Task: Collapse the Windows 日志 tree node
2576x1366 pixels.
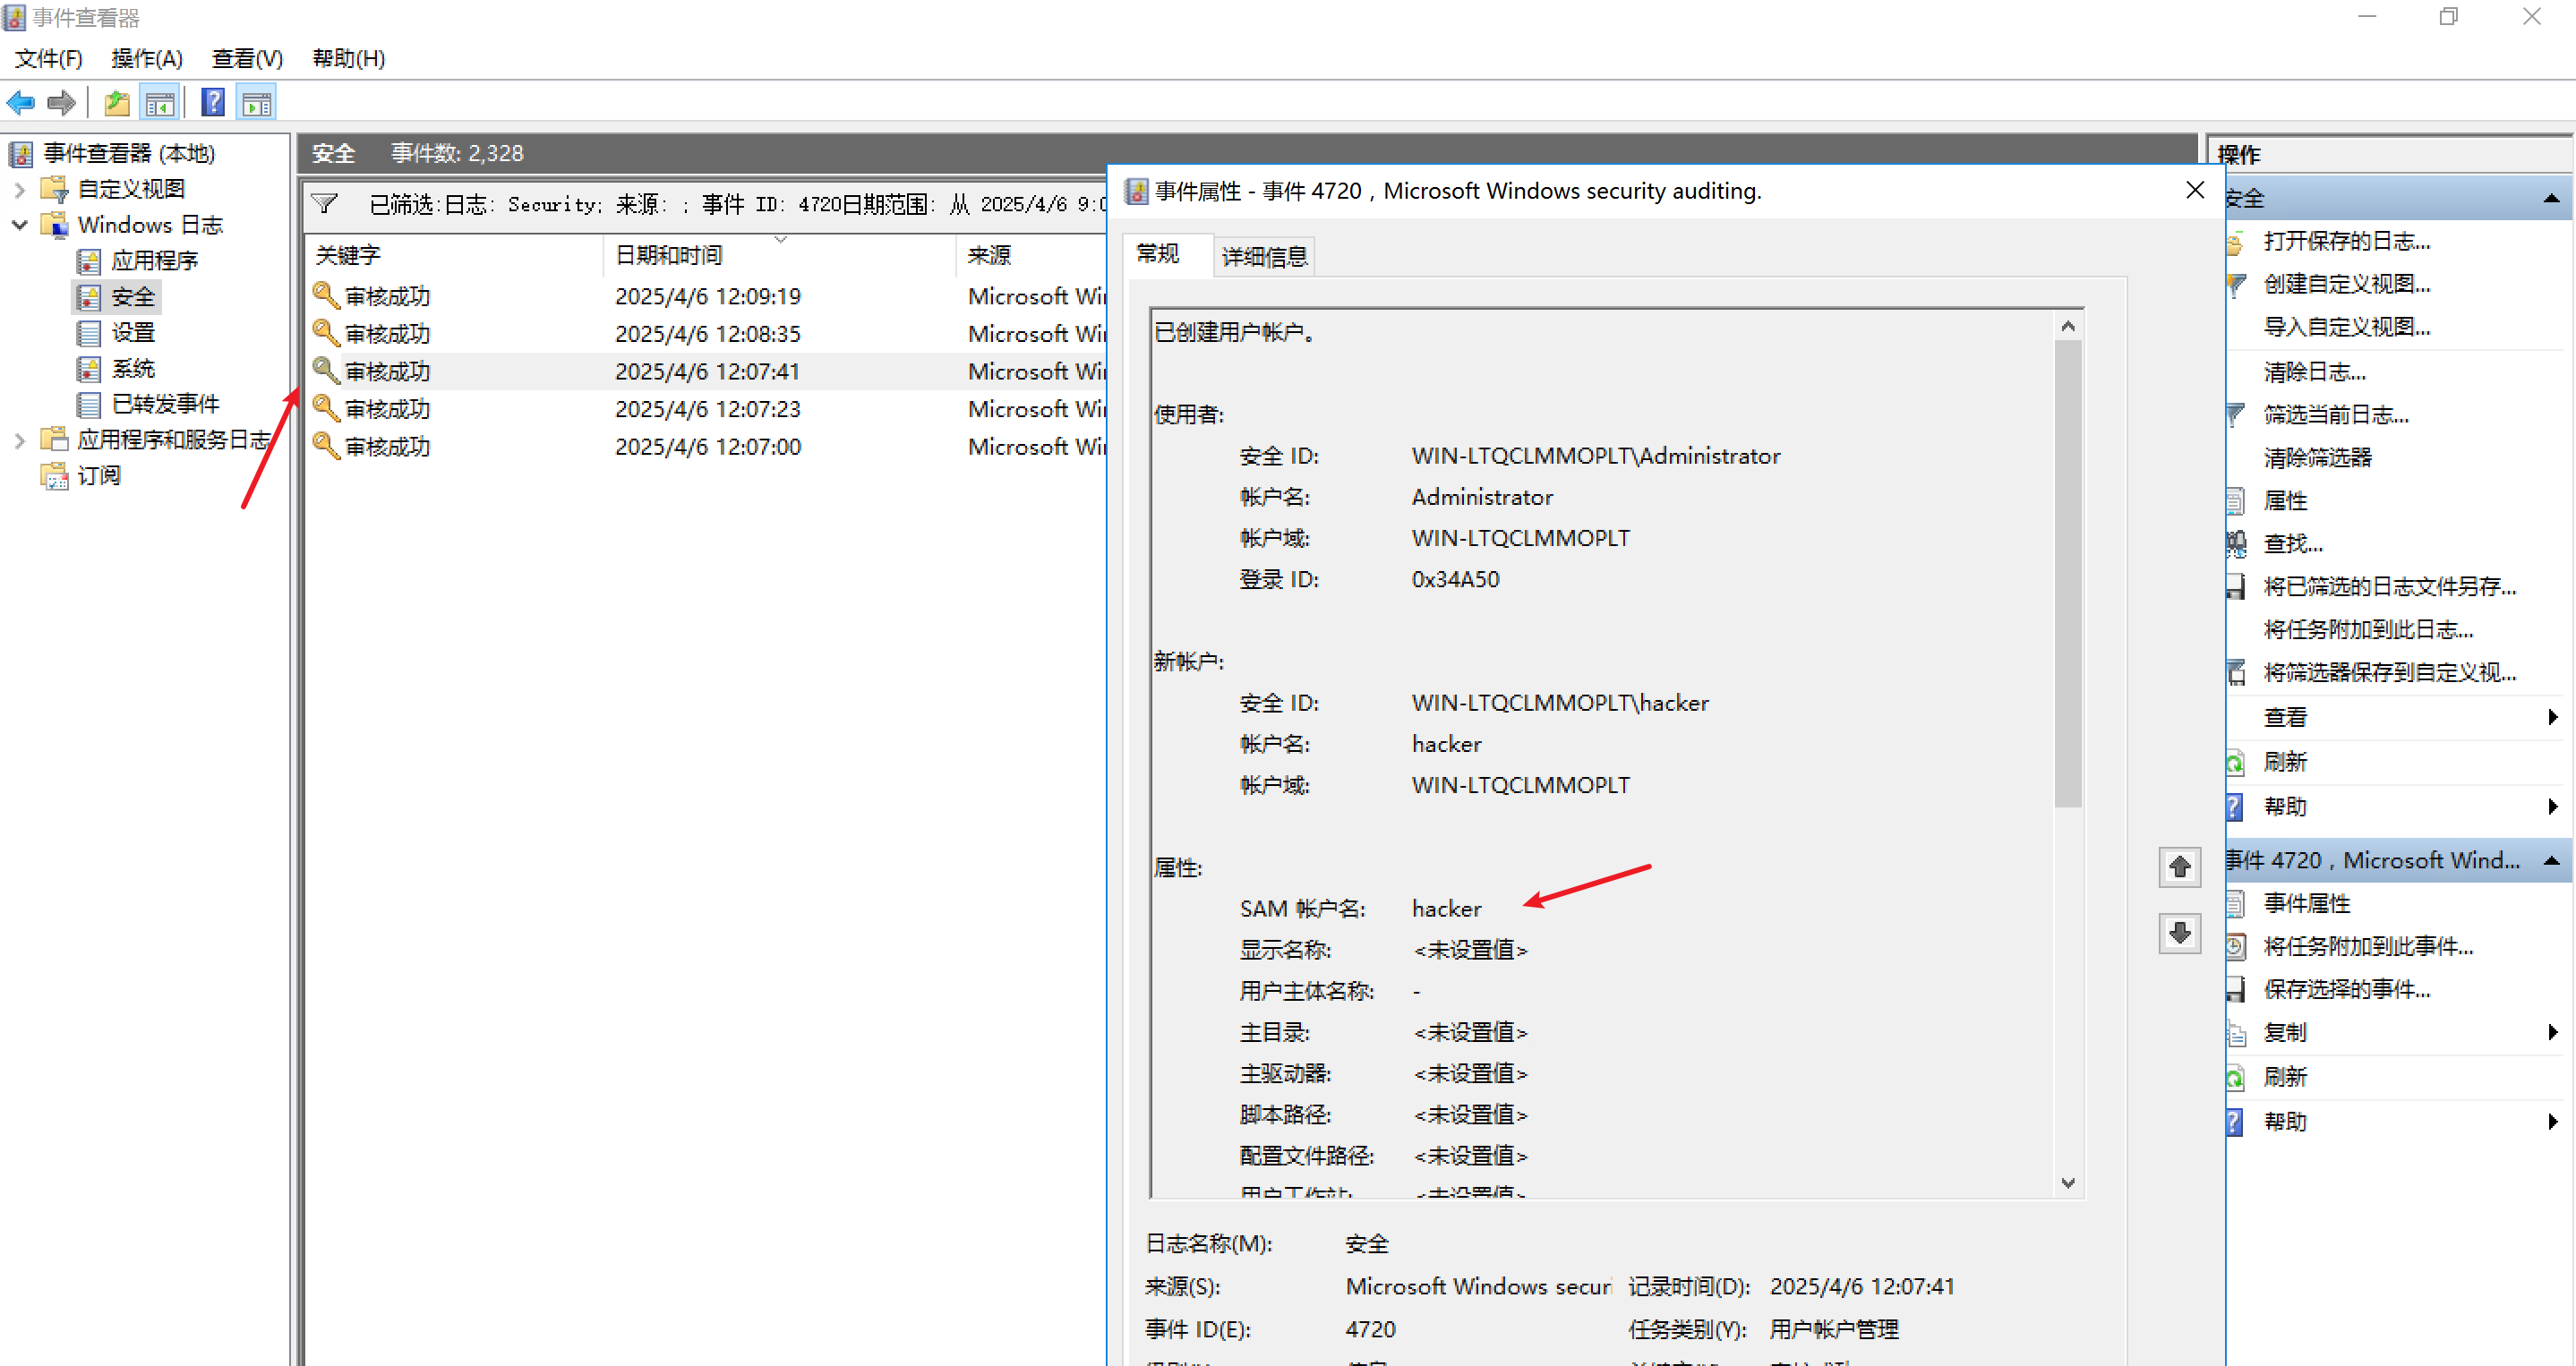Action: (x=19, y=225)
